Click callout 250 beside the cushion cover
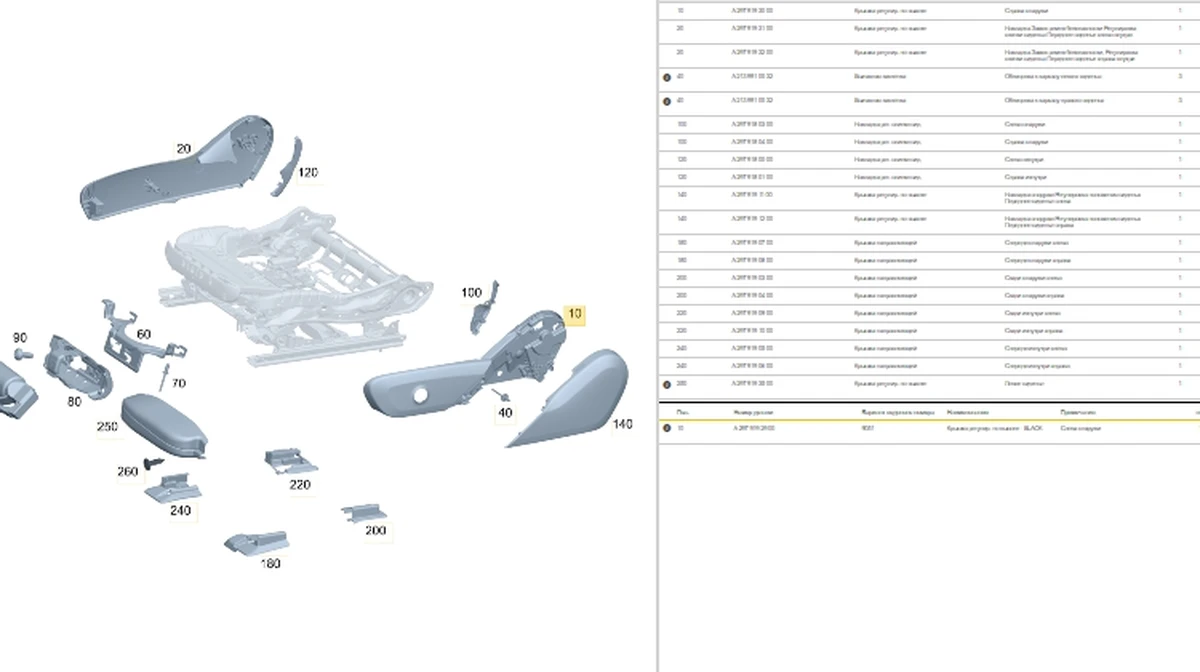This screenshot has width=1200, height=672. [x=107, y=427]
